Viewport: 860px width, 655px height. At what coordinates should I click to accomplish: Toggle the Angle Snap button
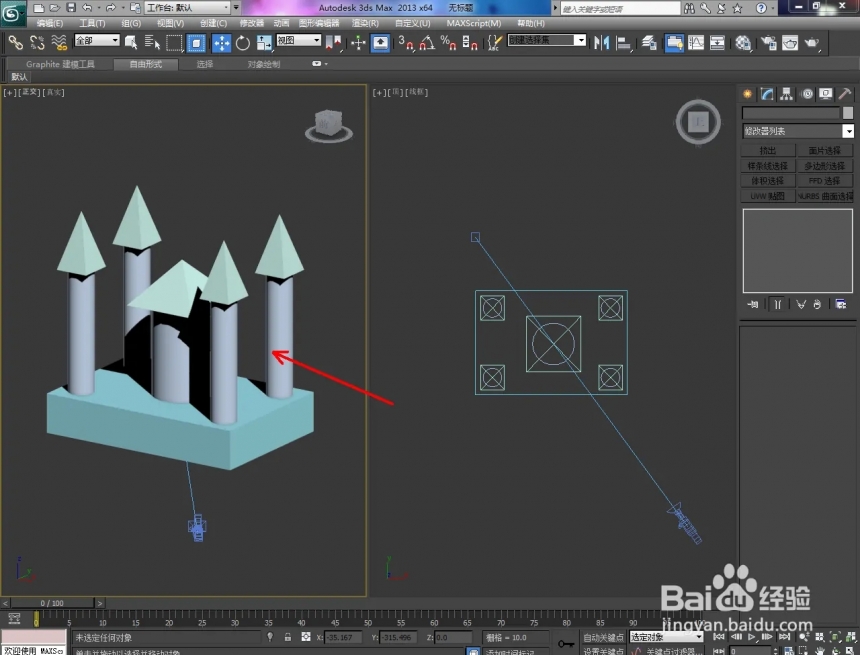point(427,43)
